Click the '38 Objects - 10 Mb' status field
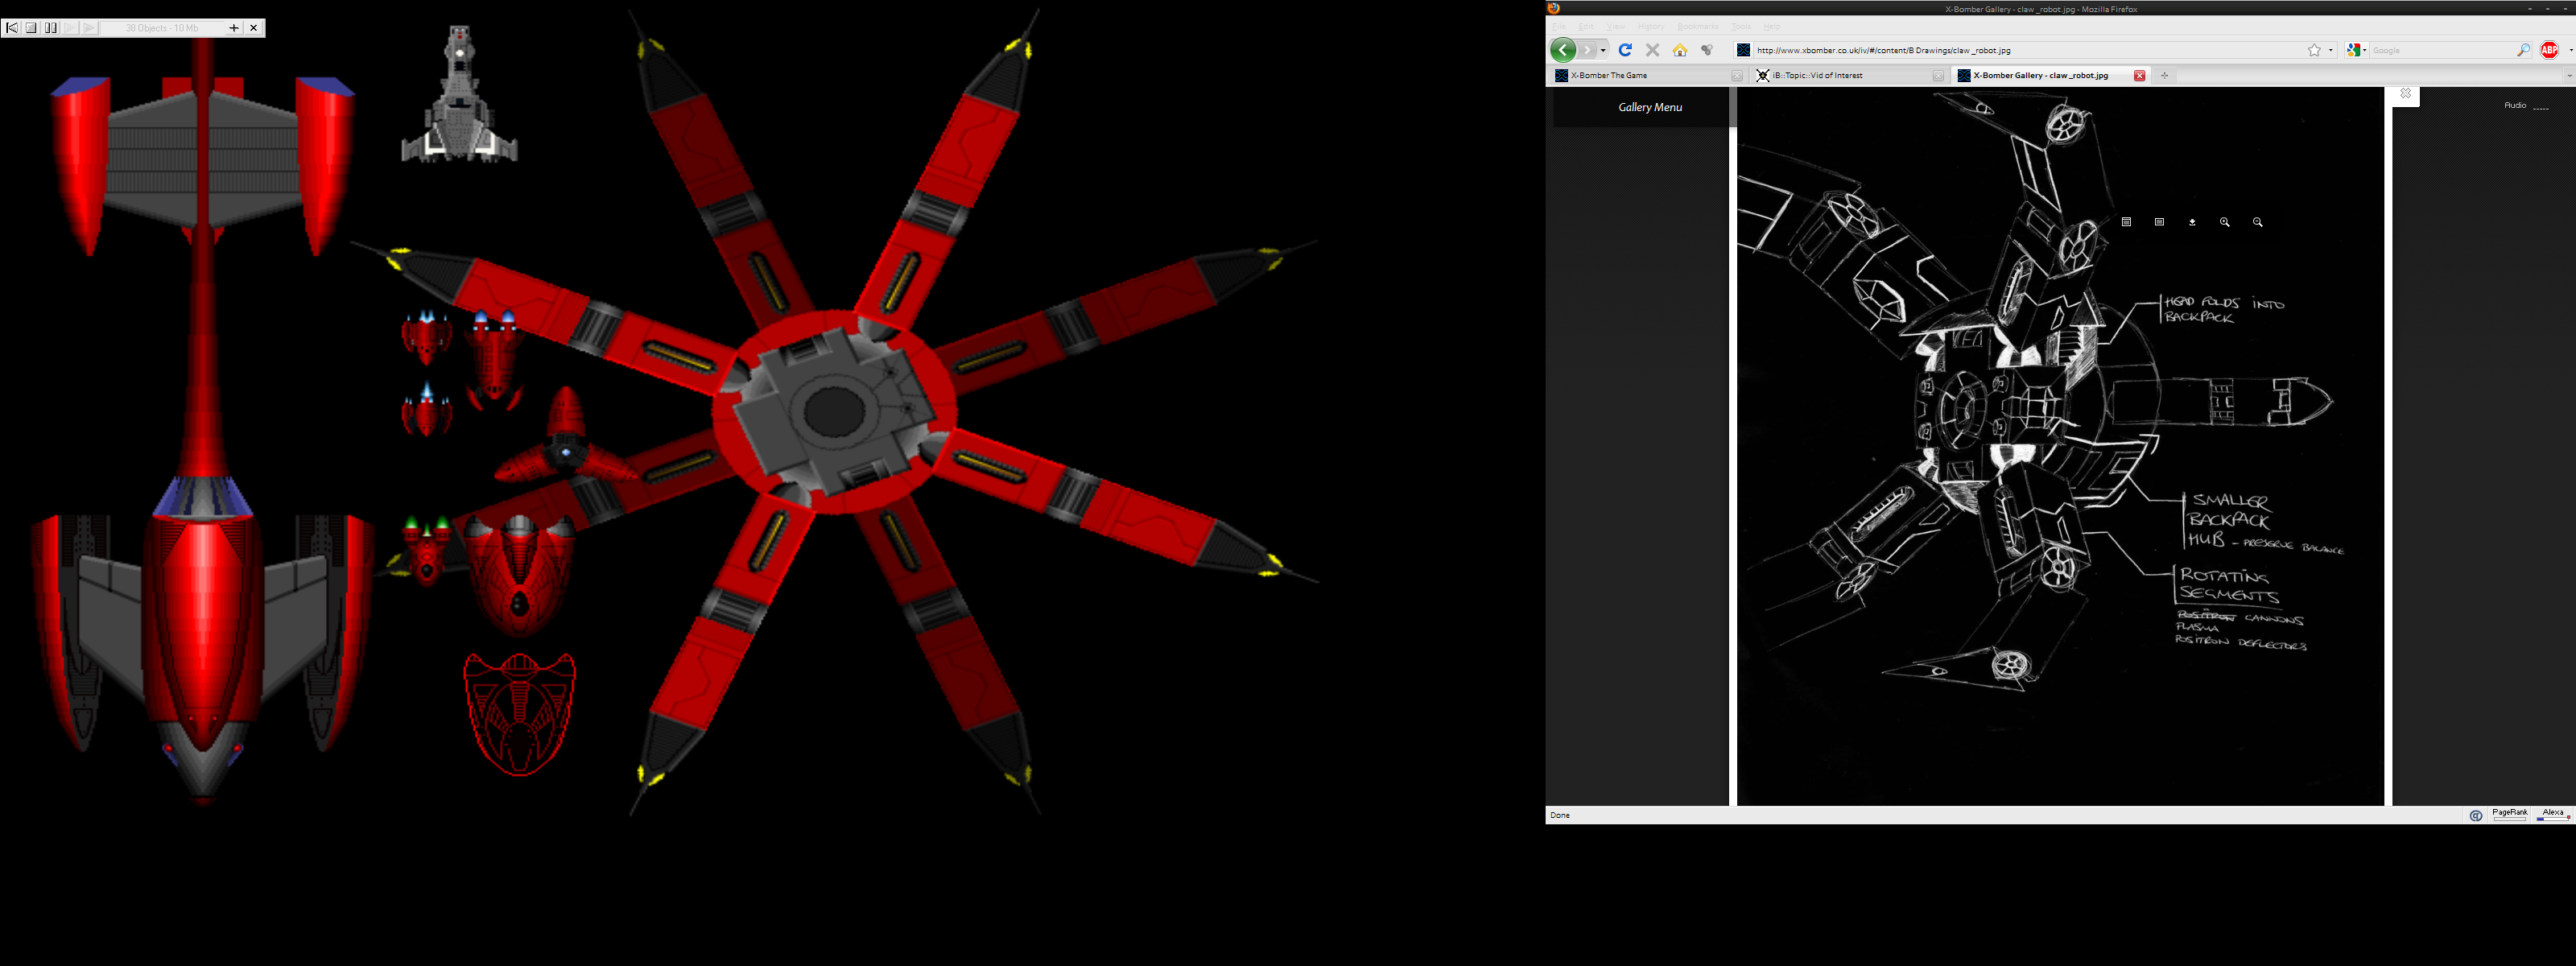 point(162,28)
